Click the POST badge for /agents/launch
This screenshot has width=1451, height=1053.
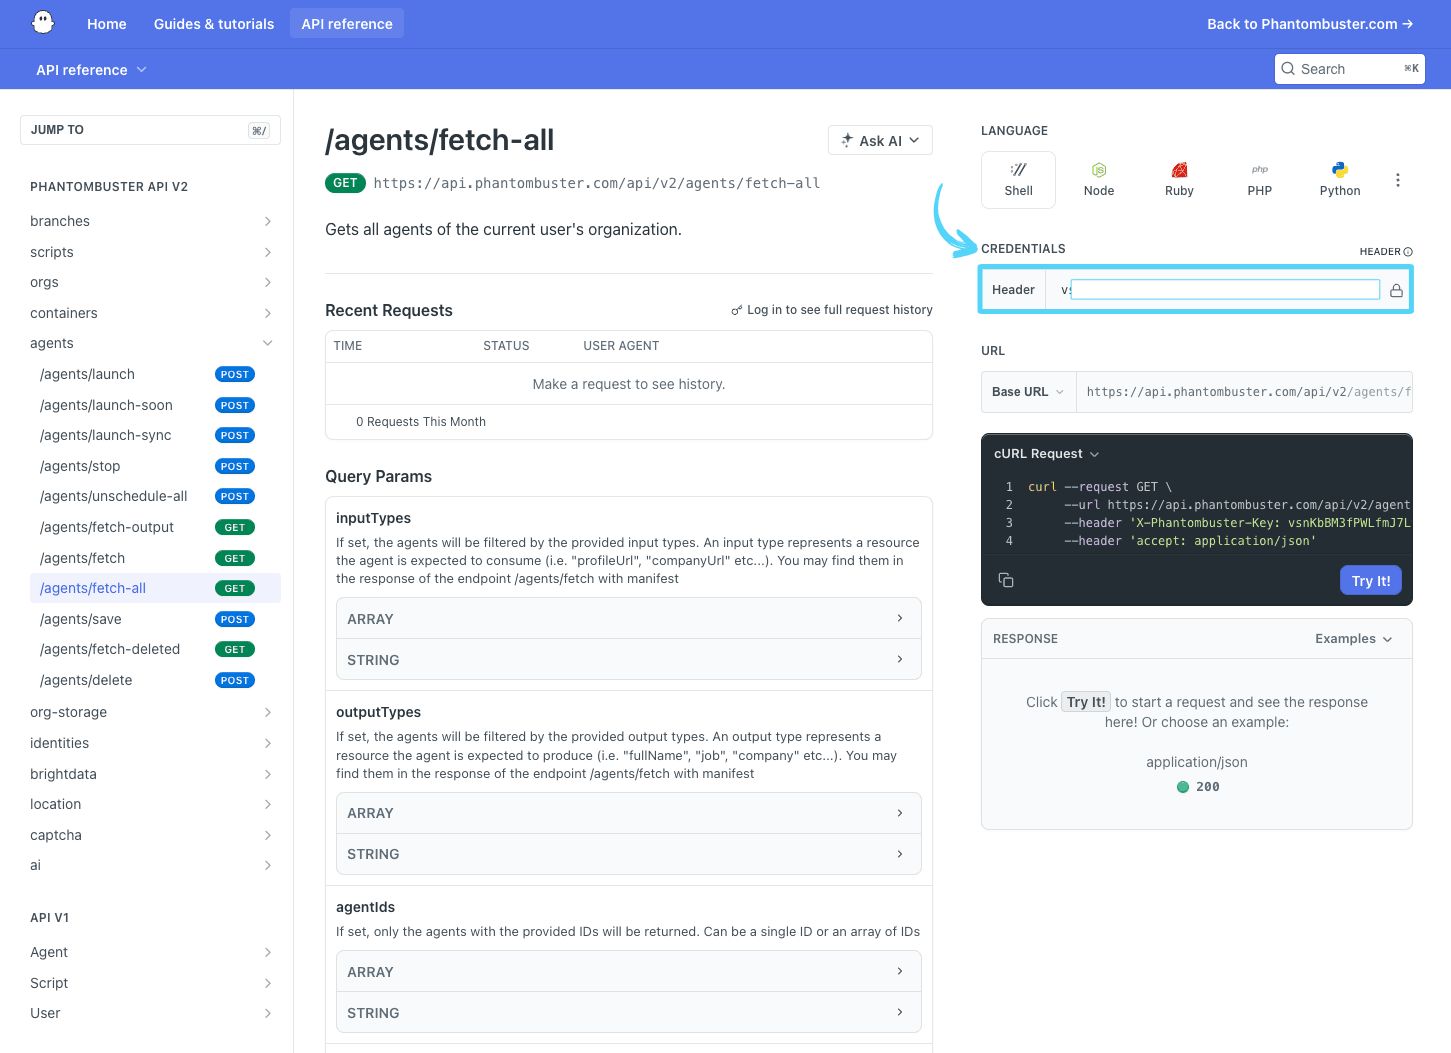235,374
